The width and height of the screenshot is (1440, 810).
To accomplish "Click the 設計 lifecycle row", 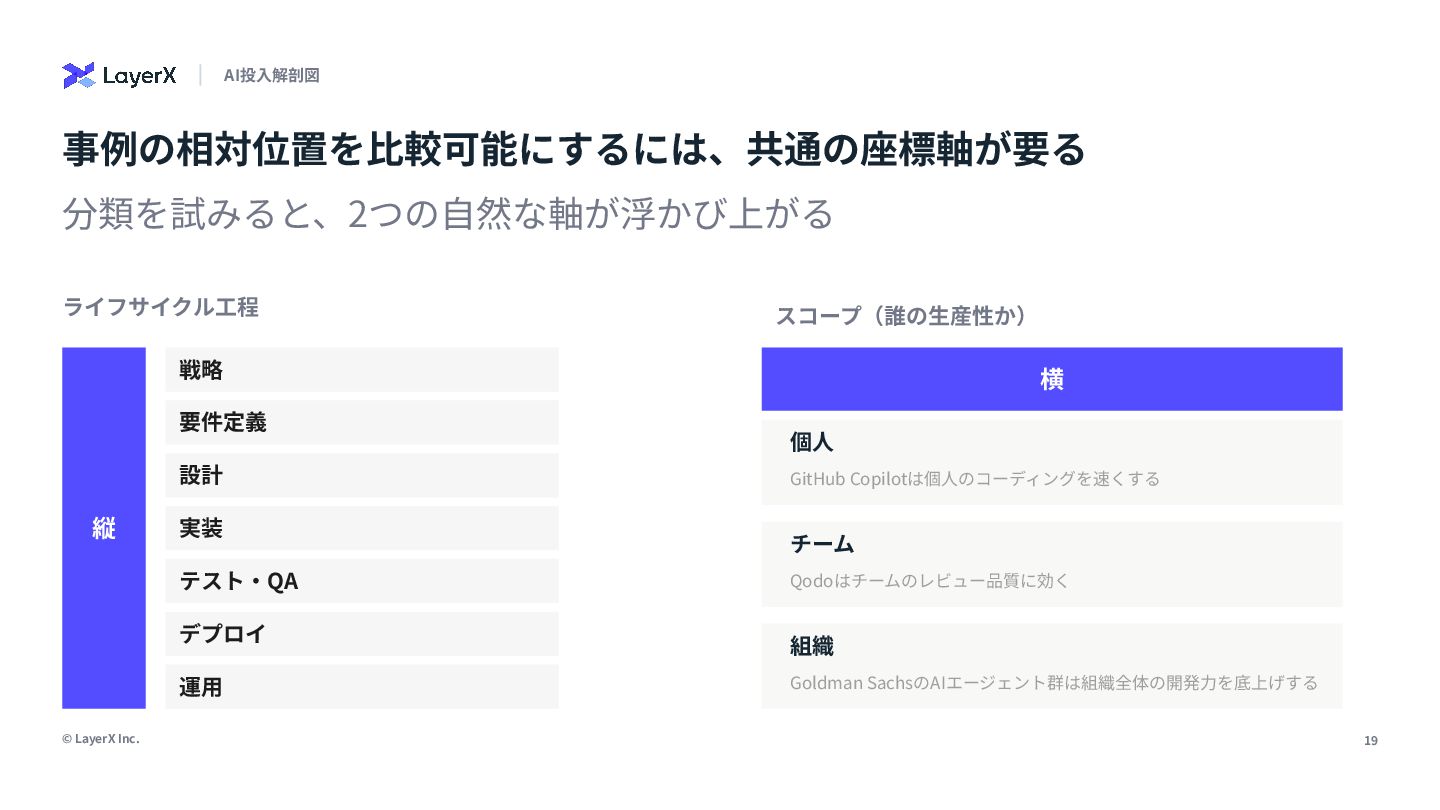I will 361,475.
